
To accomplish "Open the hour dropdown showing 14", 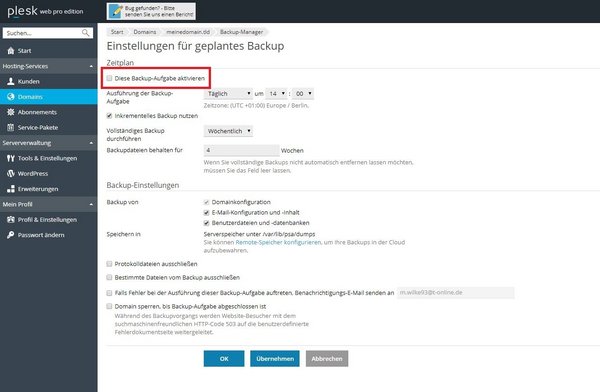I will point(276,93).
